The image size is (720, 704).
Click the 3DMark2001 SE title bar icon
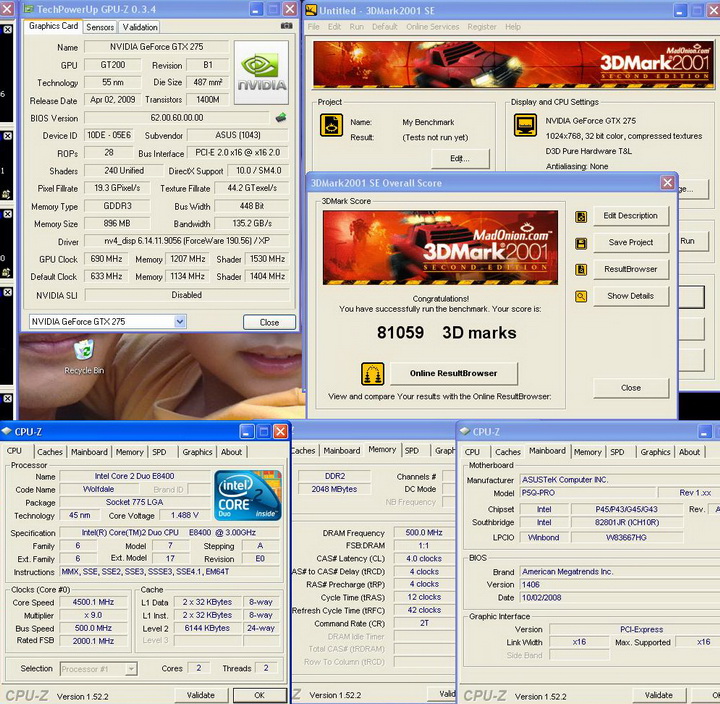click(311, 10)
